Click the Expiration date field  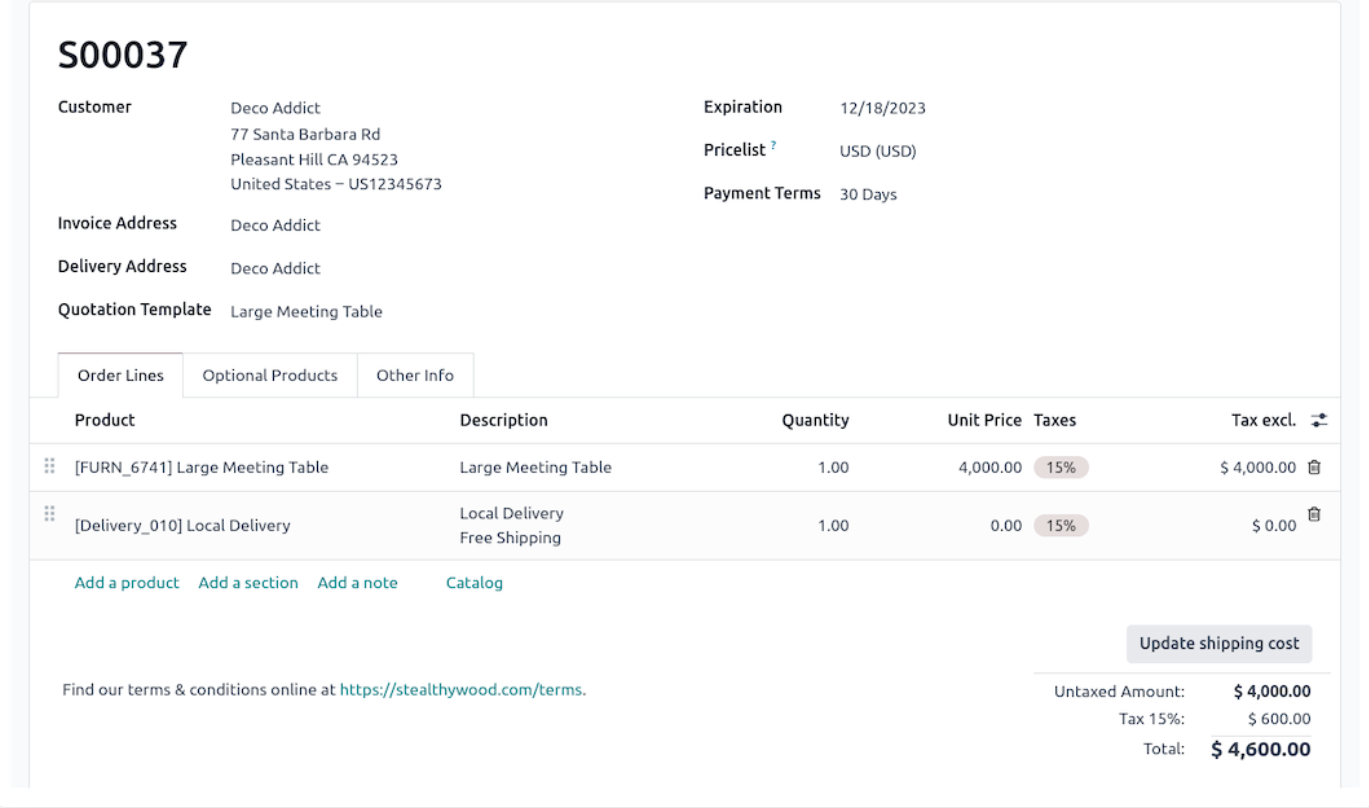click(882, 109)
